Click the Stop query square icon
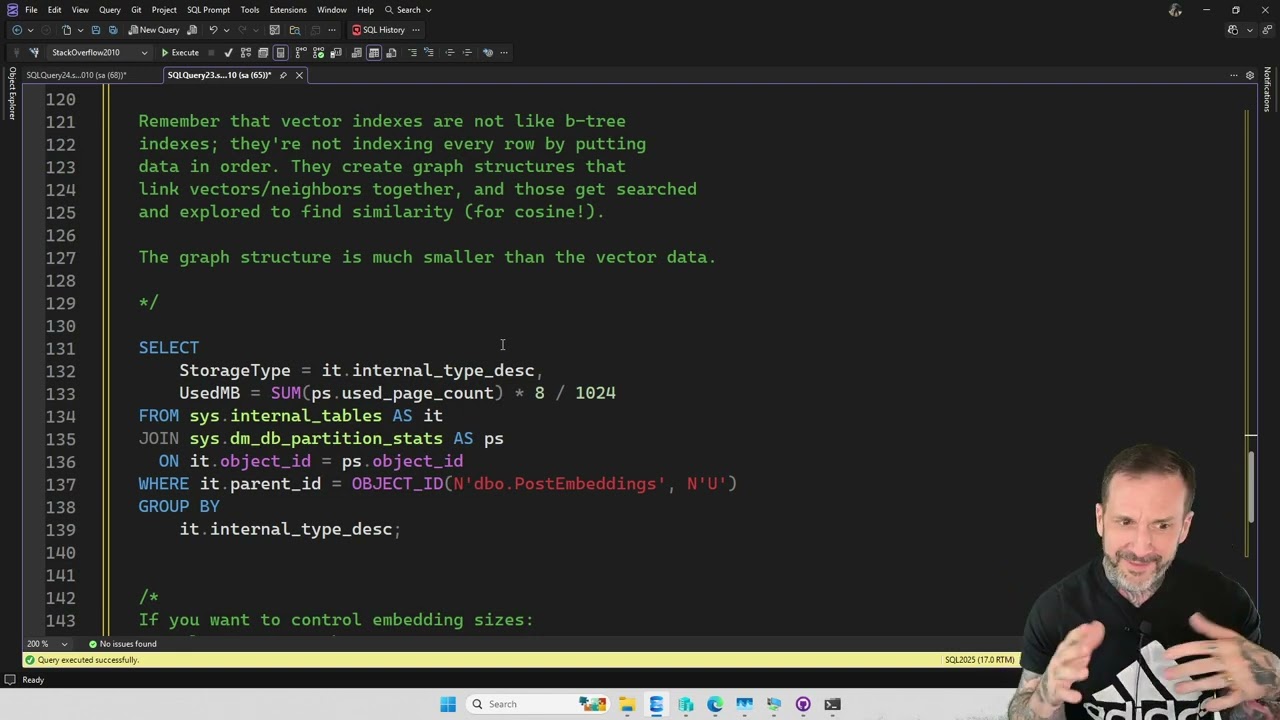Image resolution: width=1280 pixels, height=720 pixels. pos(211,52)
